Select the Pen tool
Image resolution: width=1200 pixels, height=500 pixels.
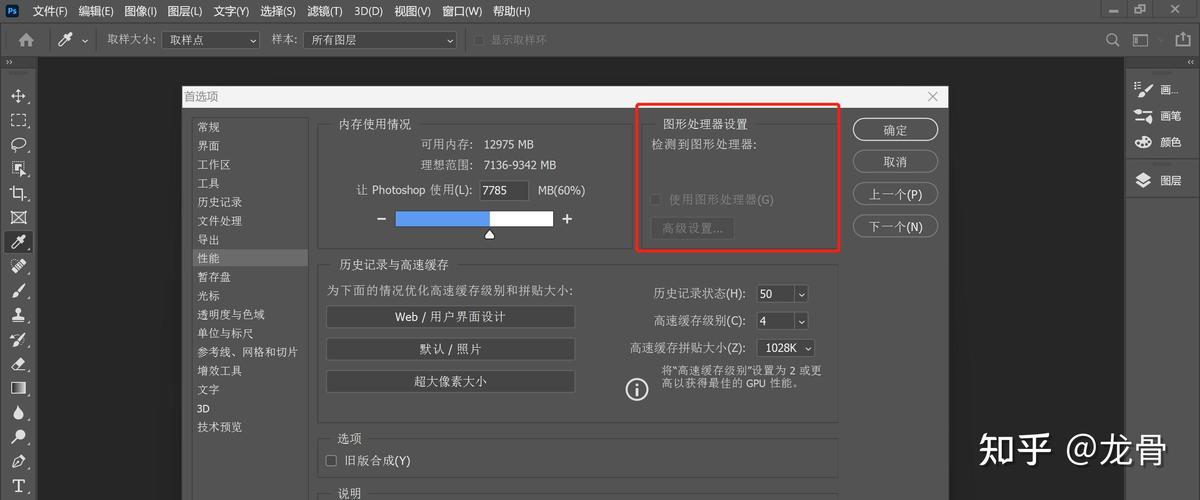(x=18, y=462)
